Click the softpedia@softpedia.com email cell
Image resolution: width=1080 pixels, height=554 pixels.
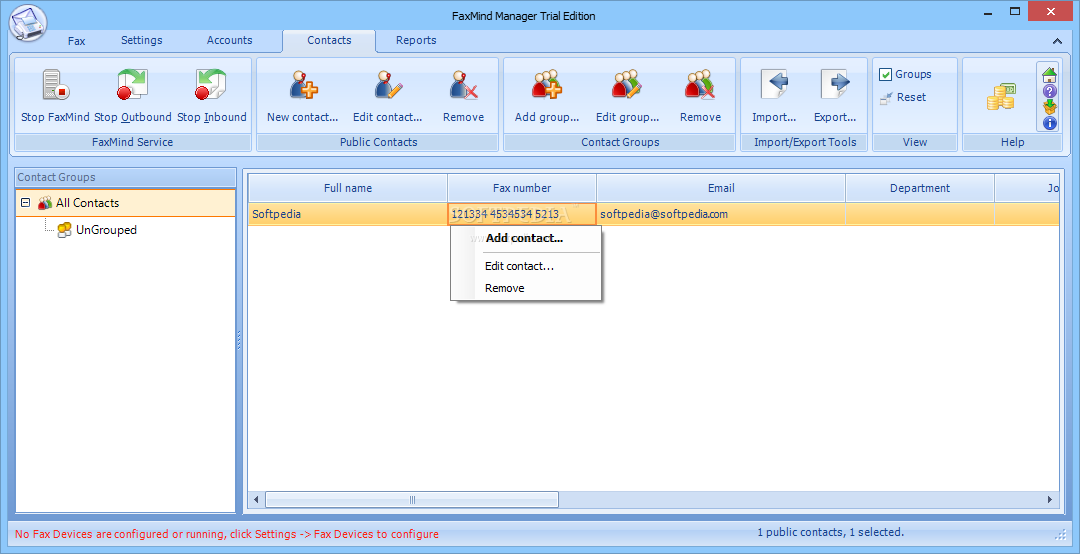coord(721,214)
